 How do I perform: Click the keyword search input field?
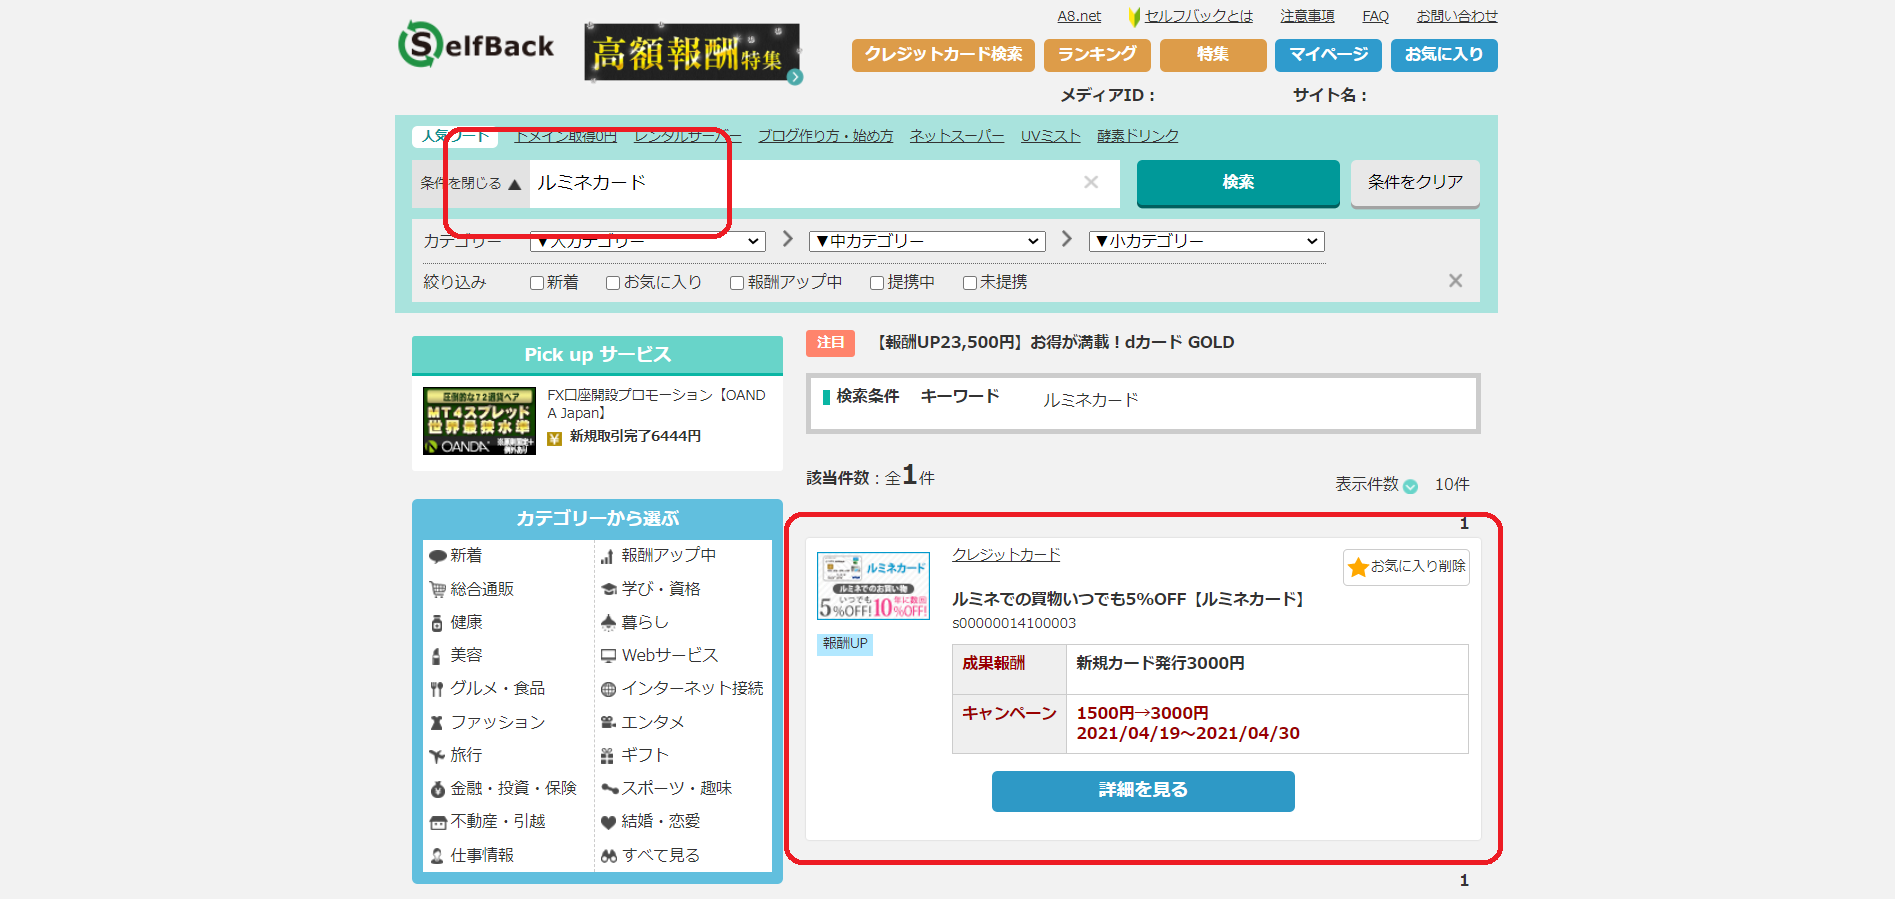[x=824, y=183]
